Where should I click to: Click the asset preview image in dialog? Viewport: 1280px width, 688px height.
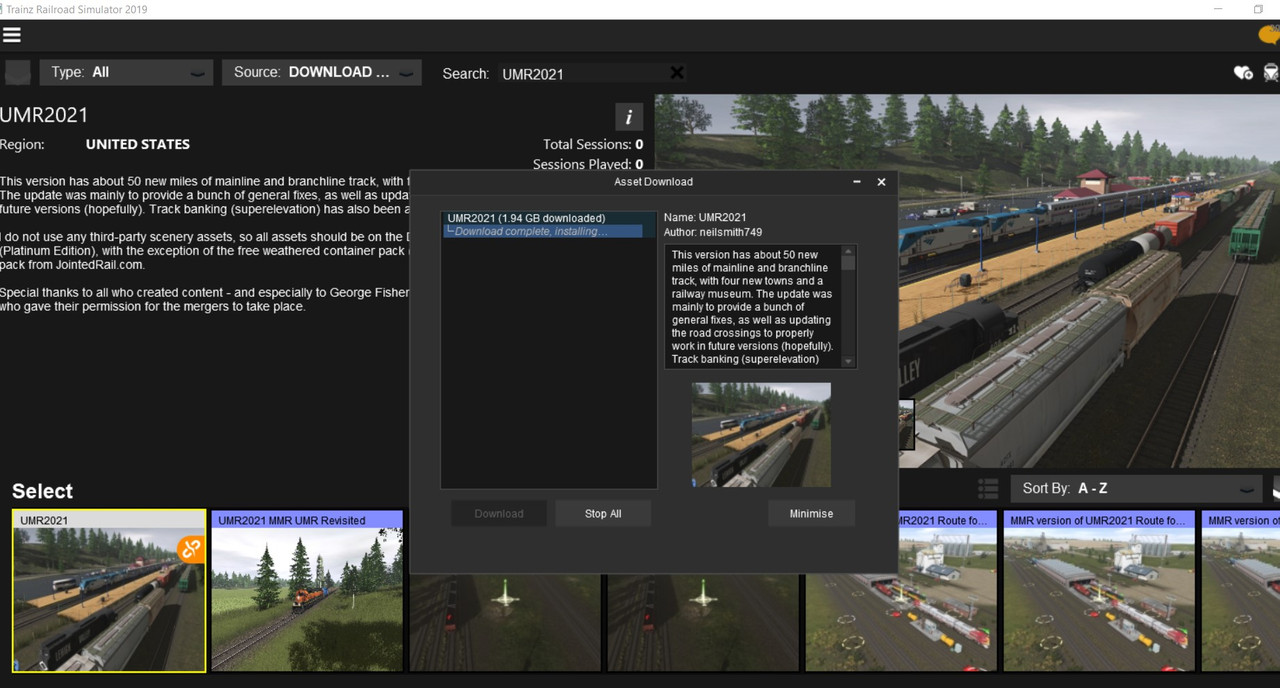coord(761,434)
